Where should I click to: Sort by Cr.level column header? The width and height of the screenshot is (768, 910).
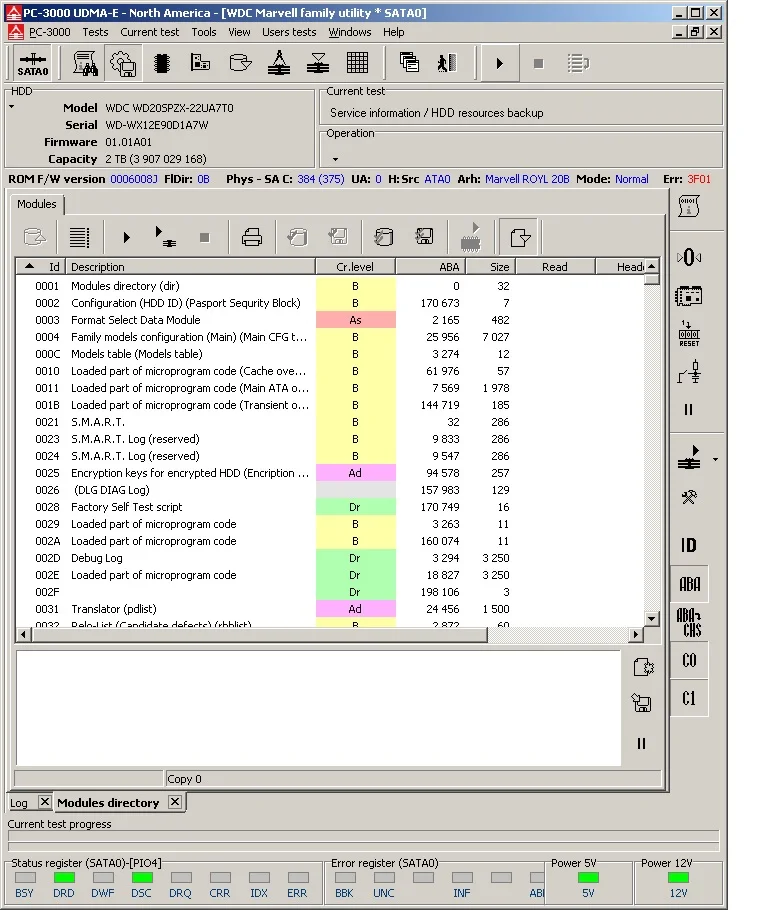tap(355, 267)
